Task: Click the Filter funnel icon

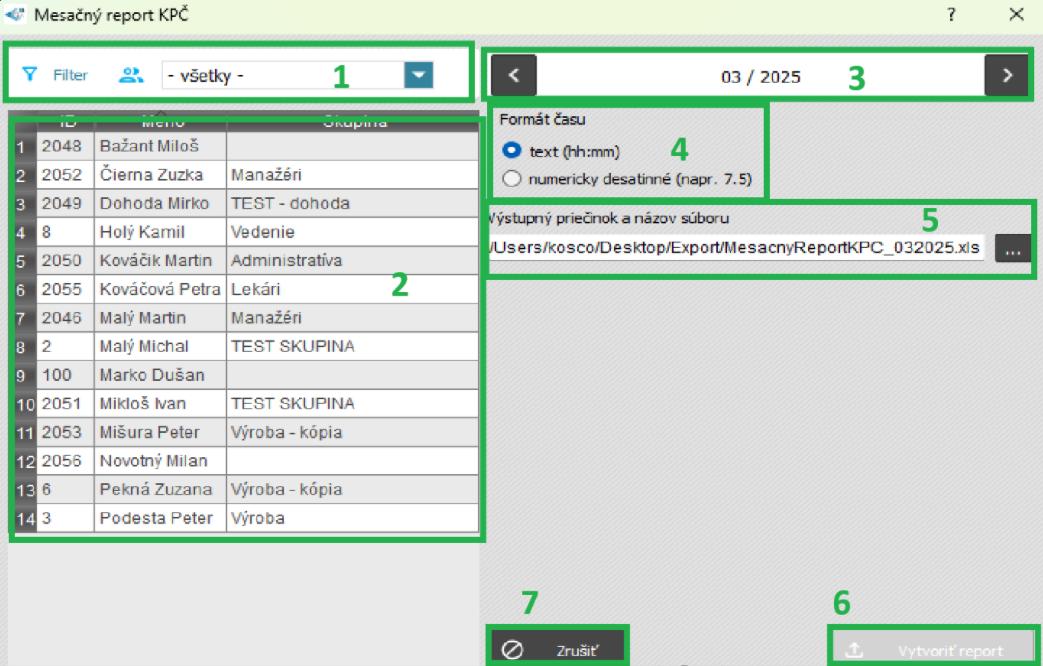Action: tap(30, 74)
